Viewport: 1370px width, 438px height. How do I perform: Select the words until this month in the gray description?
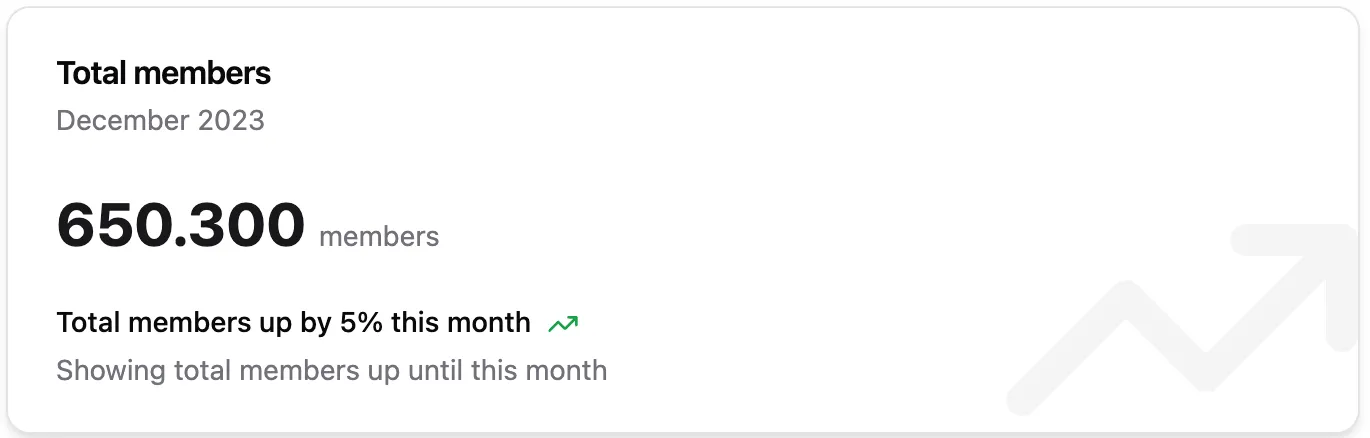point(508,371)
